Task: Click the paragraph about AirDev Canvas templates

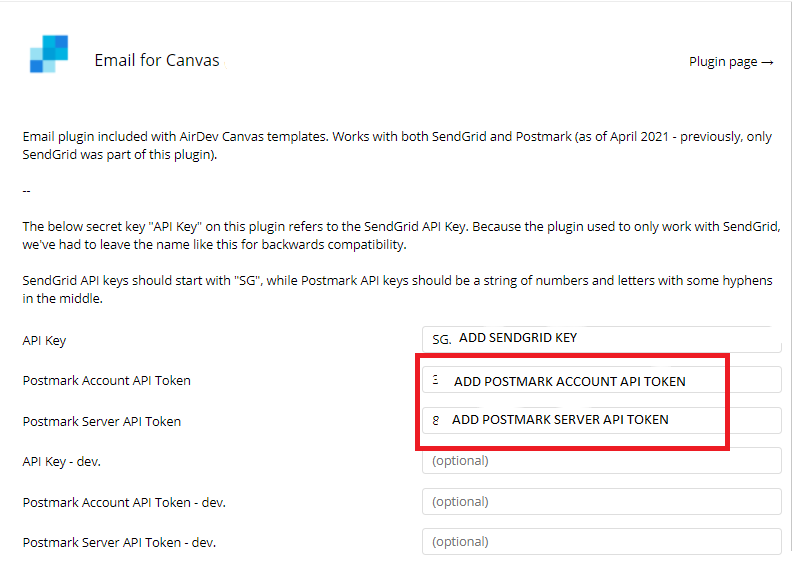Action: (x=396, y=146)
